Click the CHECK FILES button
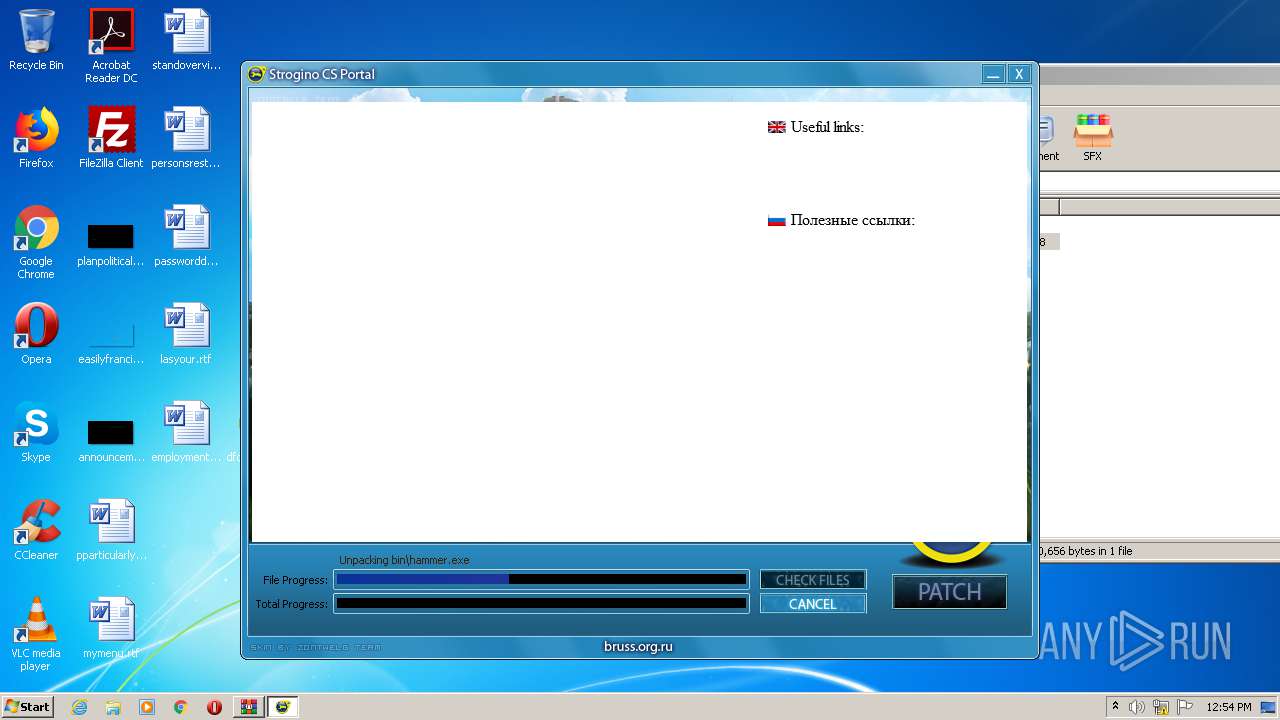 pos(812,580)
